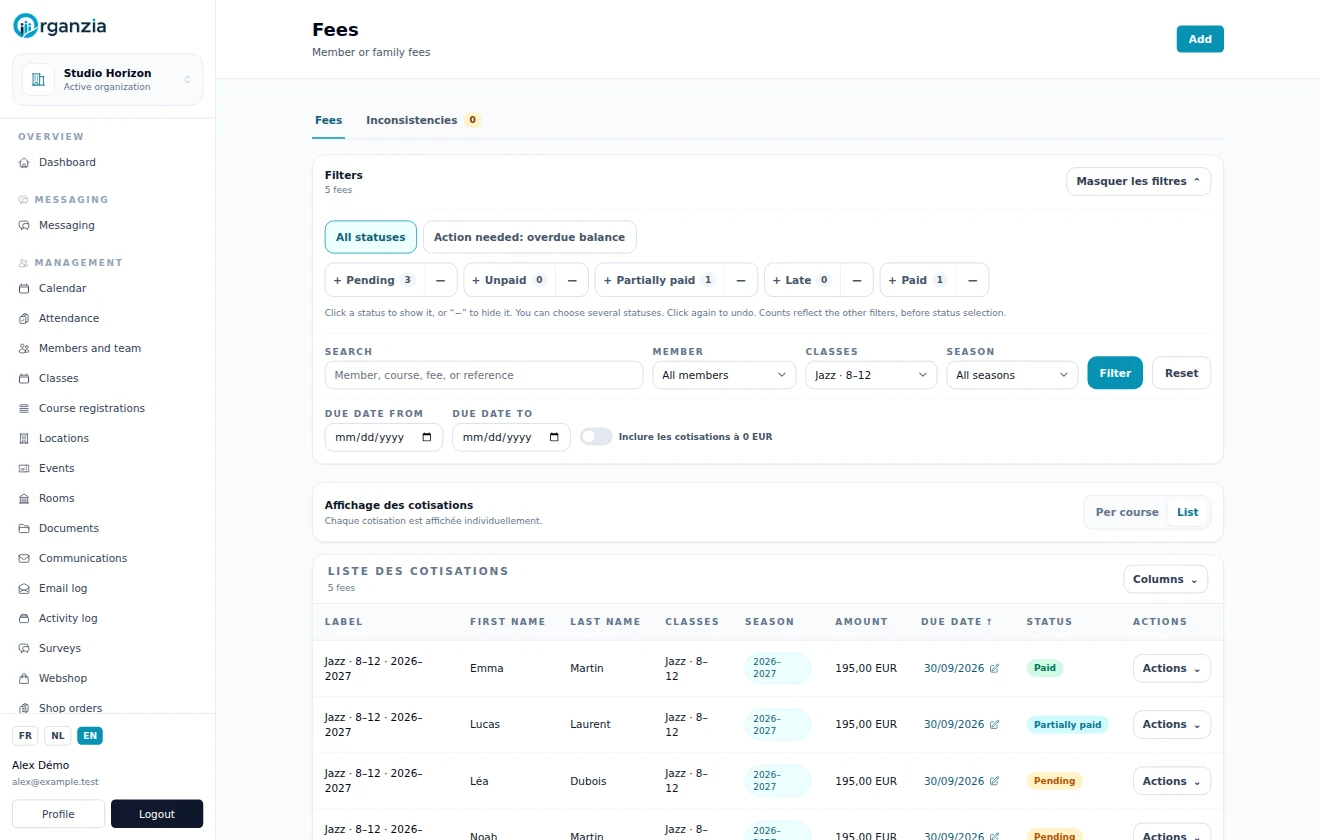Click the Communications envelope icon
Viewport: 1320px width, 840px height.
pyautogui.click(x=24, y=558)
